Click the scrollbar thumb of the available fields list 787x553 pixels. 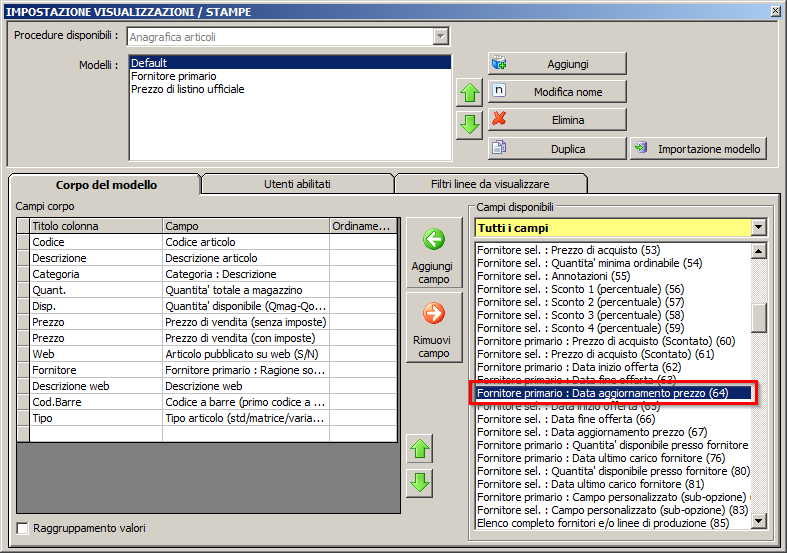click(x=758, y=318)
